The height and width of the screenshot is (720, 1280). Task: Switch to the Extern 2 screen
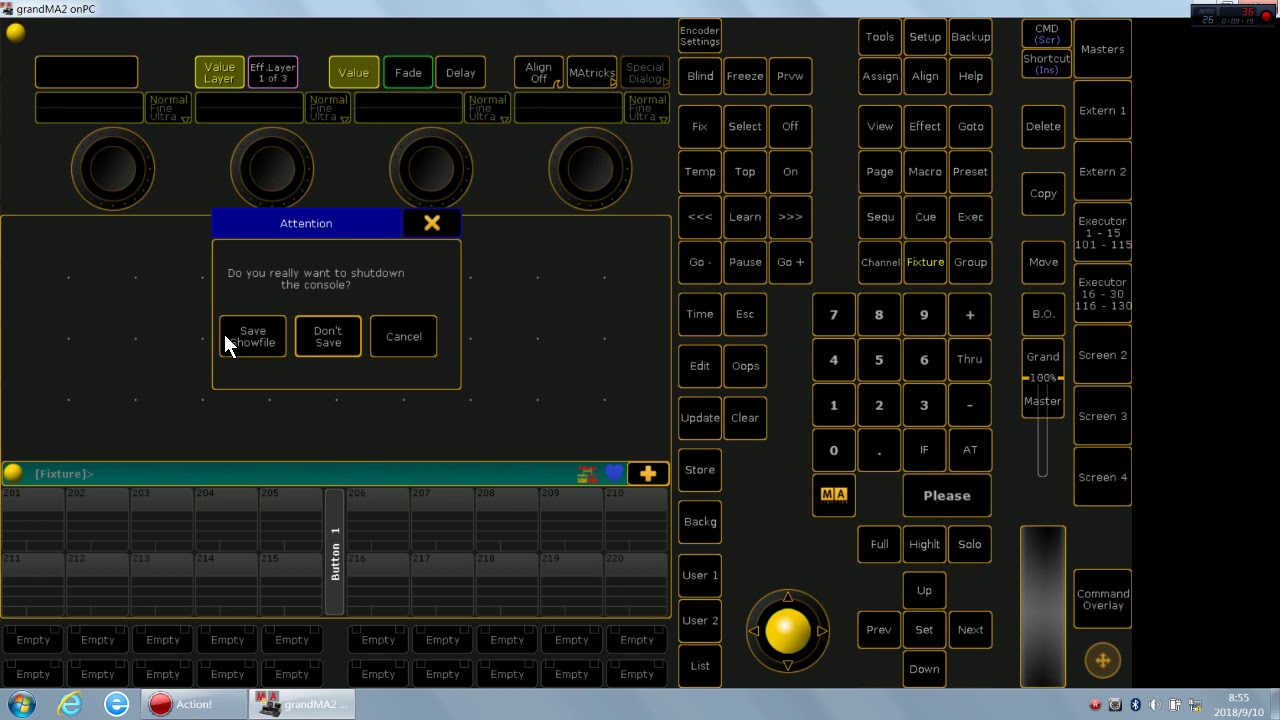[1103, 172]
